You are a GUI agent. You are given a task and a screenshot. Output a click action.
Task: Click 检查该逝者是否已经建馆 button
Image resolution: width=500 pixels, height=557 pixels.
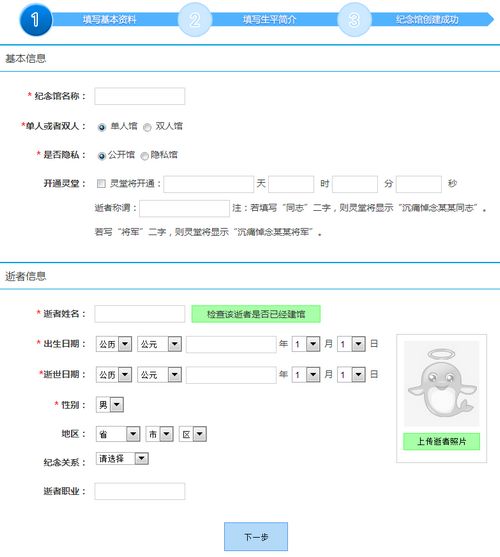point(256,314)
